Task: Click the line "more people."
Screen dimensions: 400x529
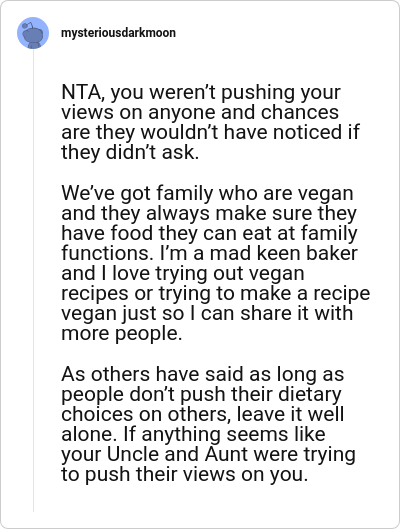Action: pos(122,333)
